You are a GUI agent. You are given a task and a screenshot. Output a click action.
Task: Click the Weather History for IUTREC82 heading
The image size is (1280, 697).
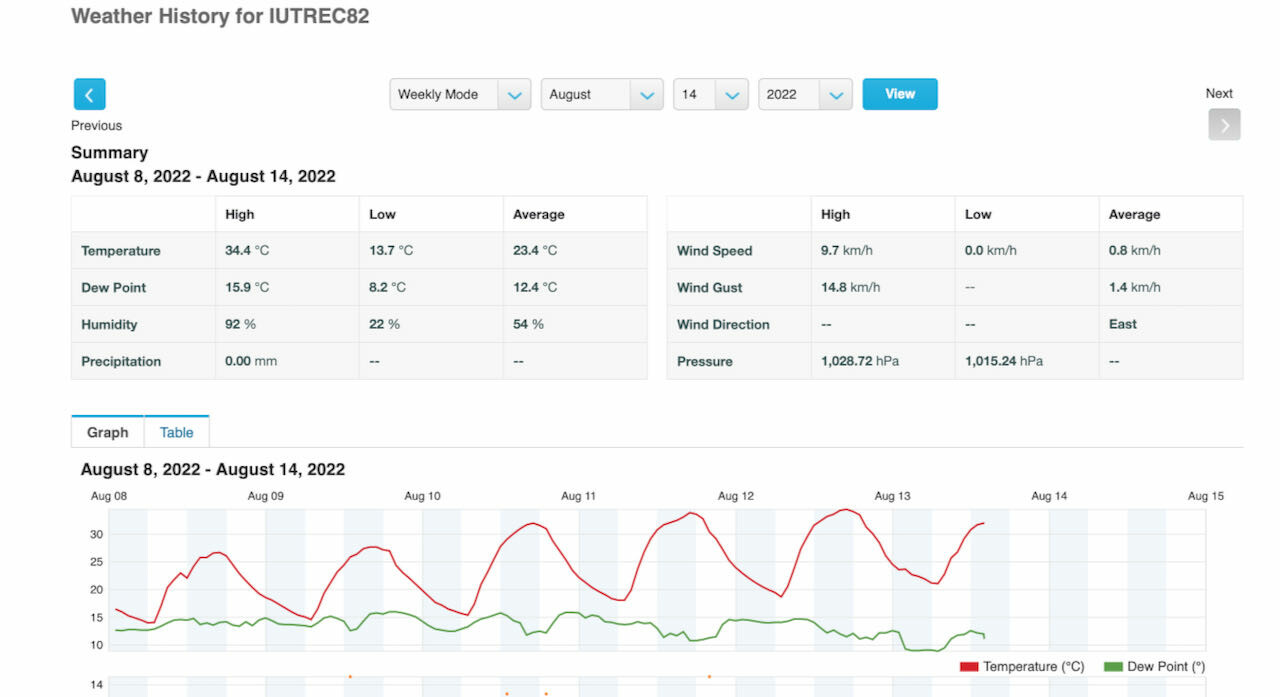click(220, 17)
